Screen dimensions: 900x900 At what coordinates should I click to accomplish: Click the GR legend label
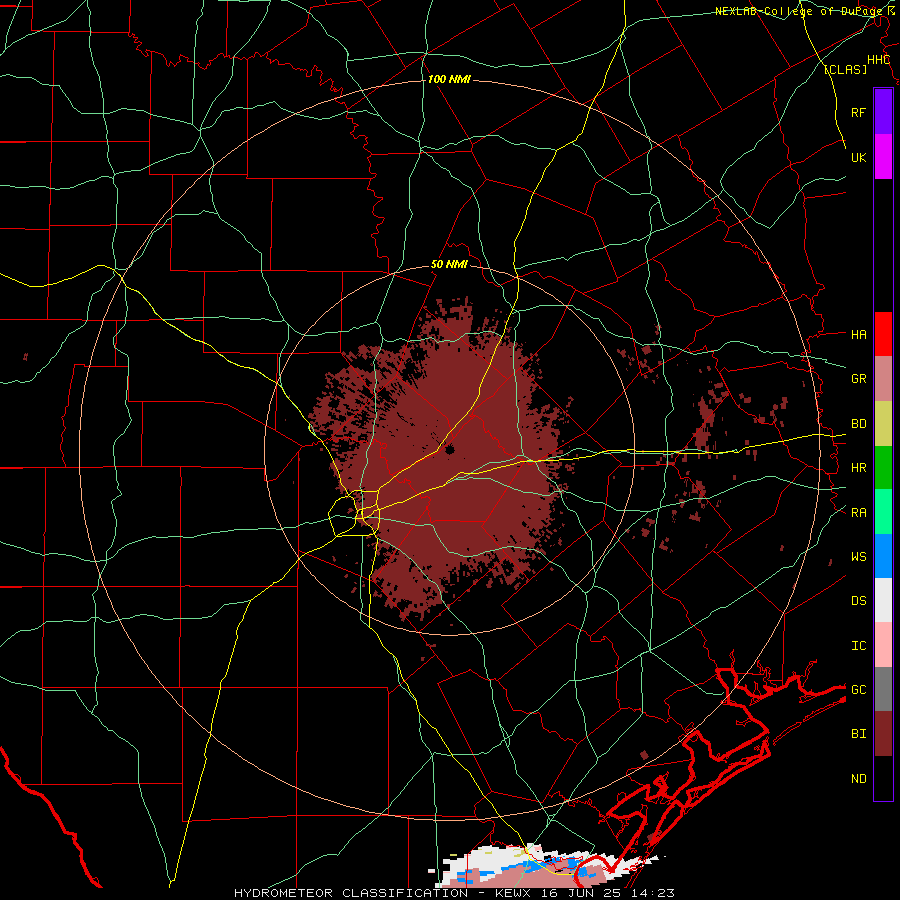858,379
